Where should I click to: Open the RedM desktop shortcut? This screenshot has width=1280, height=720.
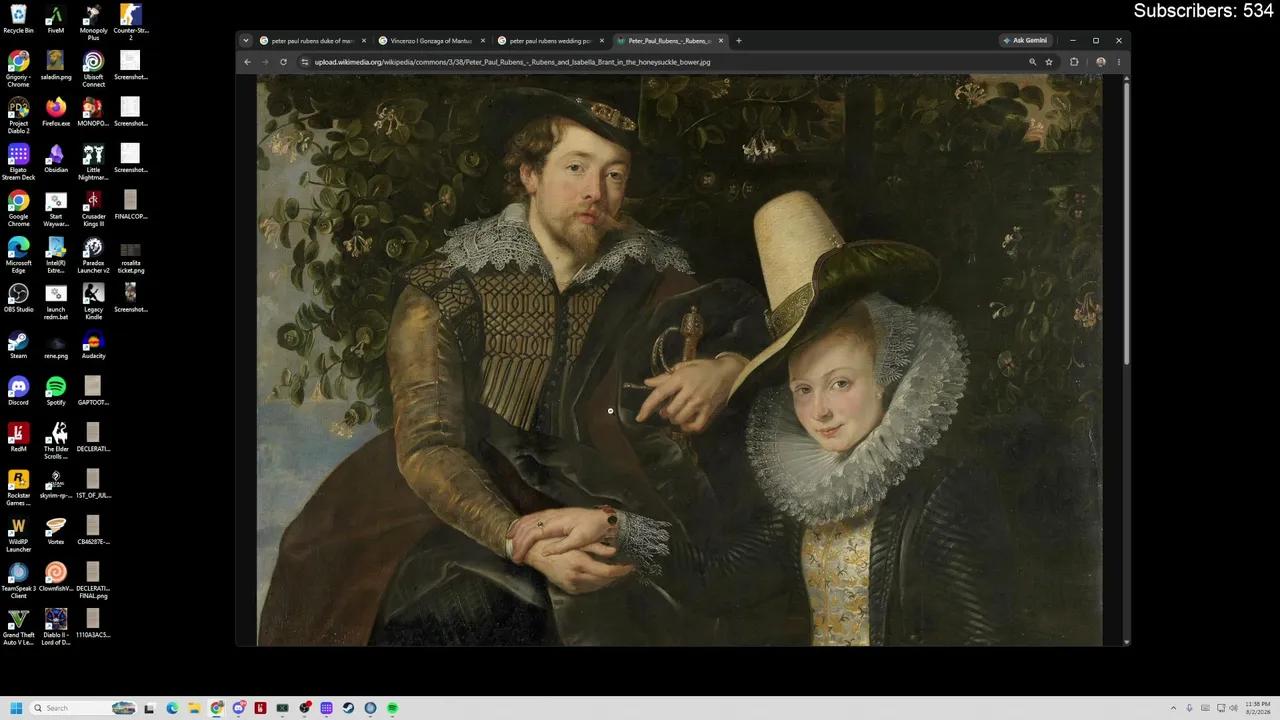point(18,437)
